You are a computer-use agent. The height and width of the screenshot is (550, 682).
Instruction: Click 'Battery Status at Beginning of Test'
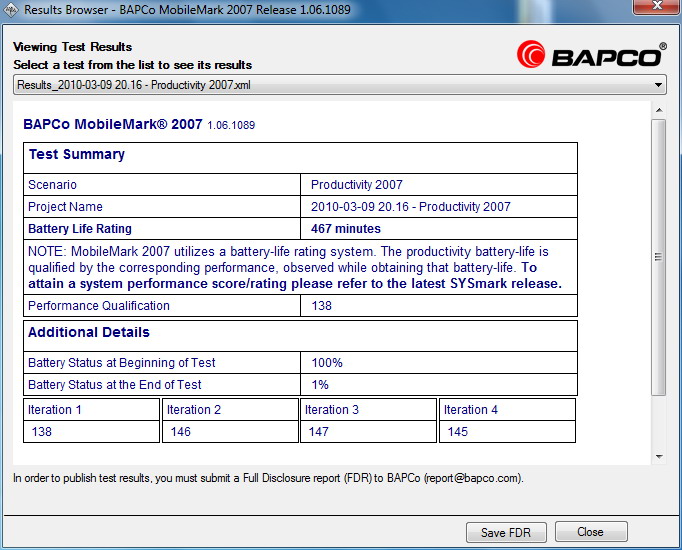click(x=122, y=363)
